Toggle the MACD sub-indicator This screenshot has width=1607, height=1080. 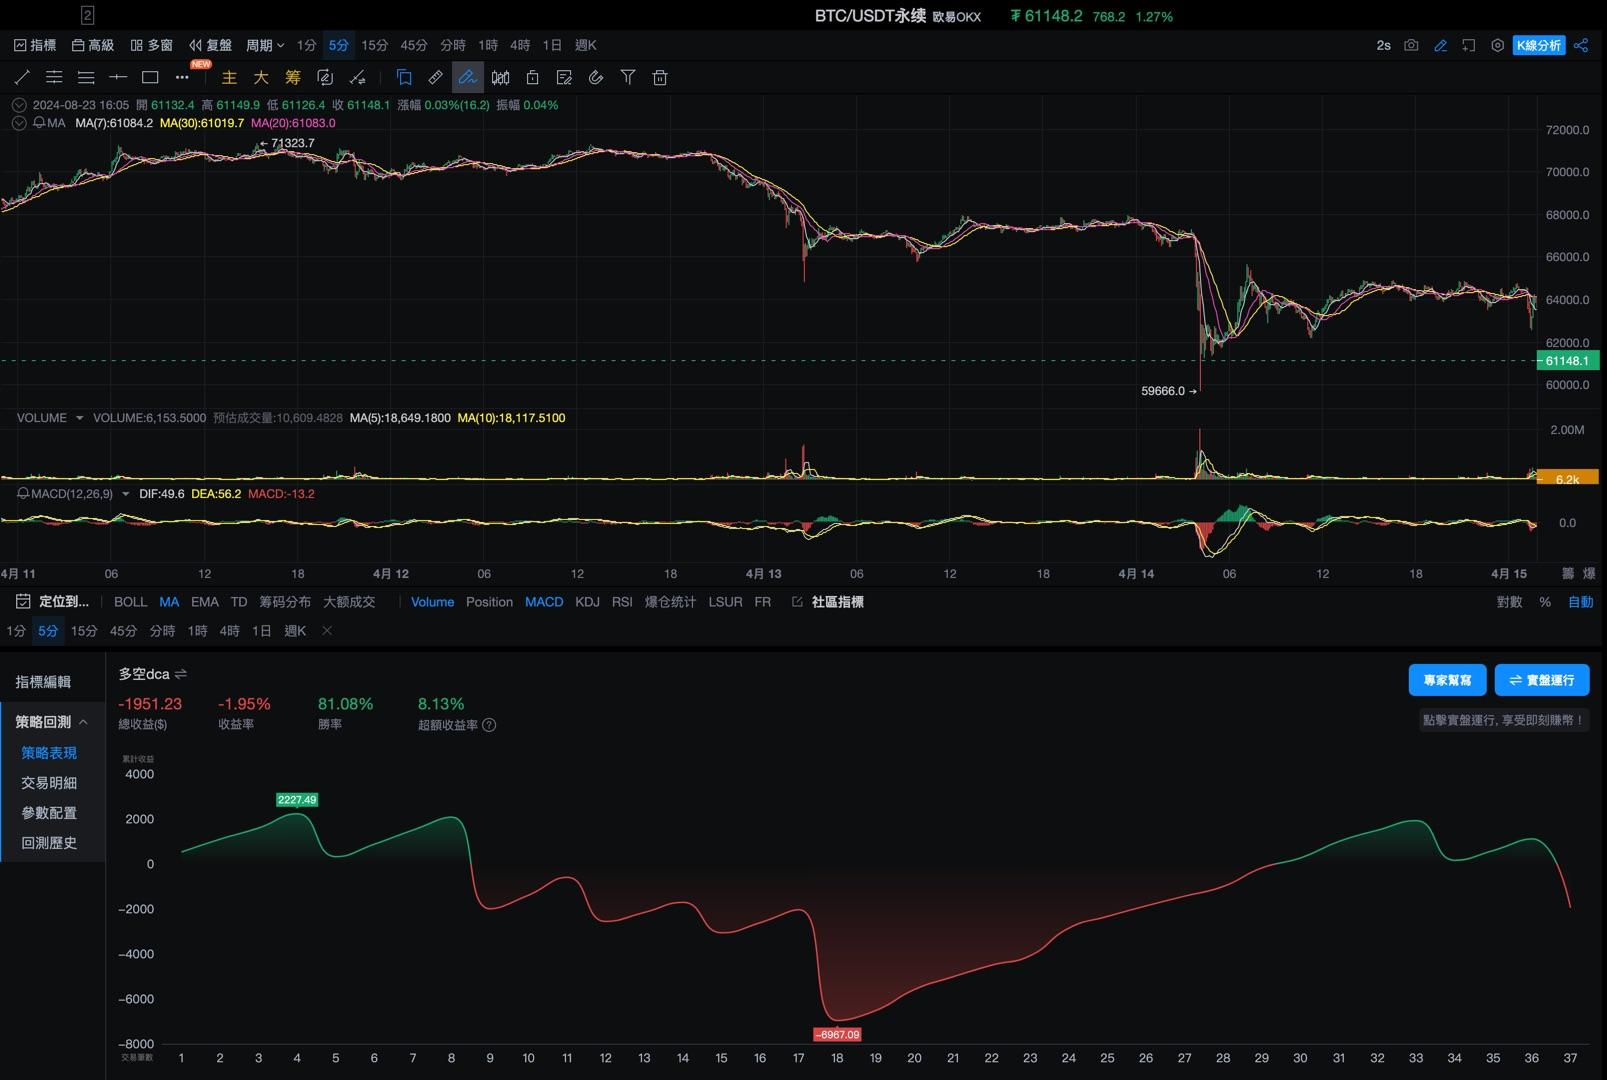coord(544,602)
